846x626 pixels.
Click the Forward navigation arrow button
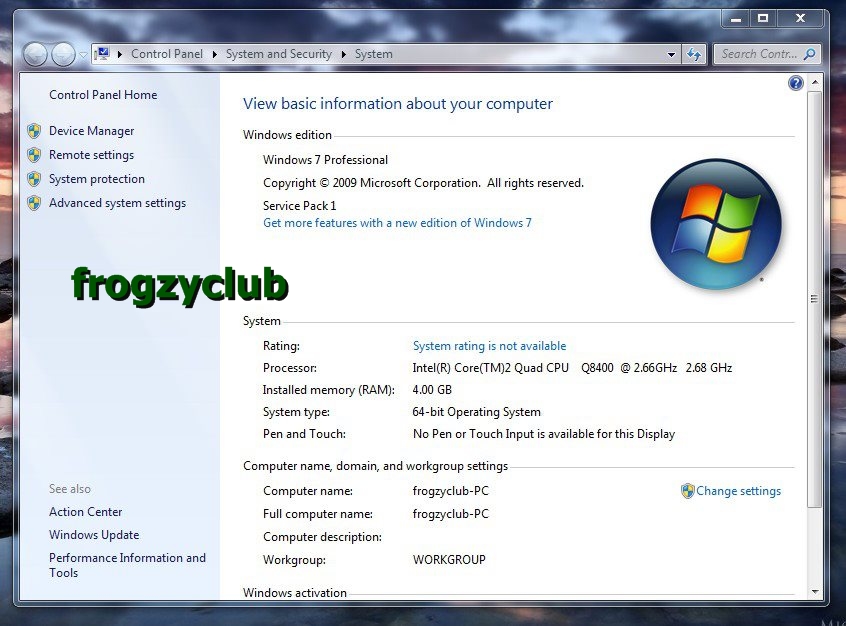[x=64, y=55]
